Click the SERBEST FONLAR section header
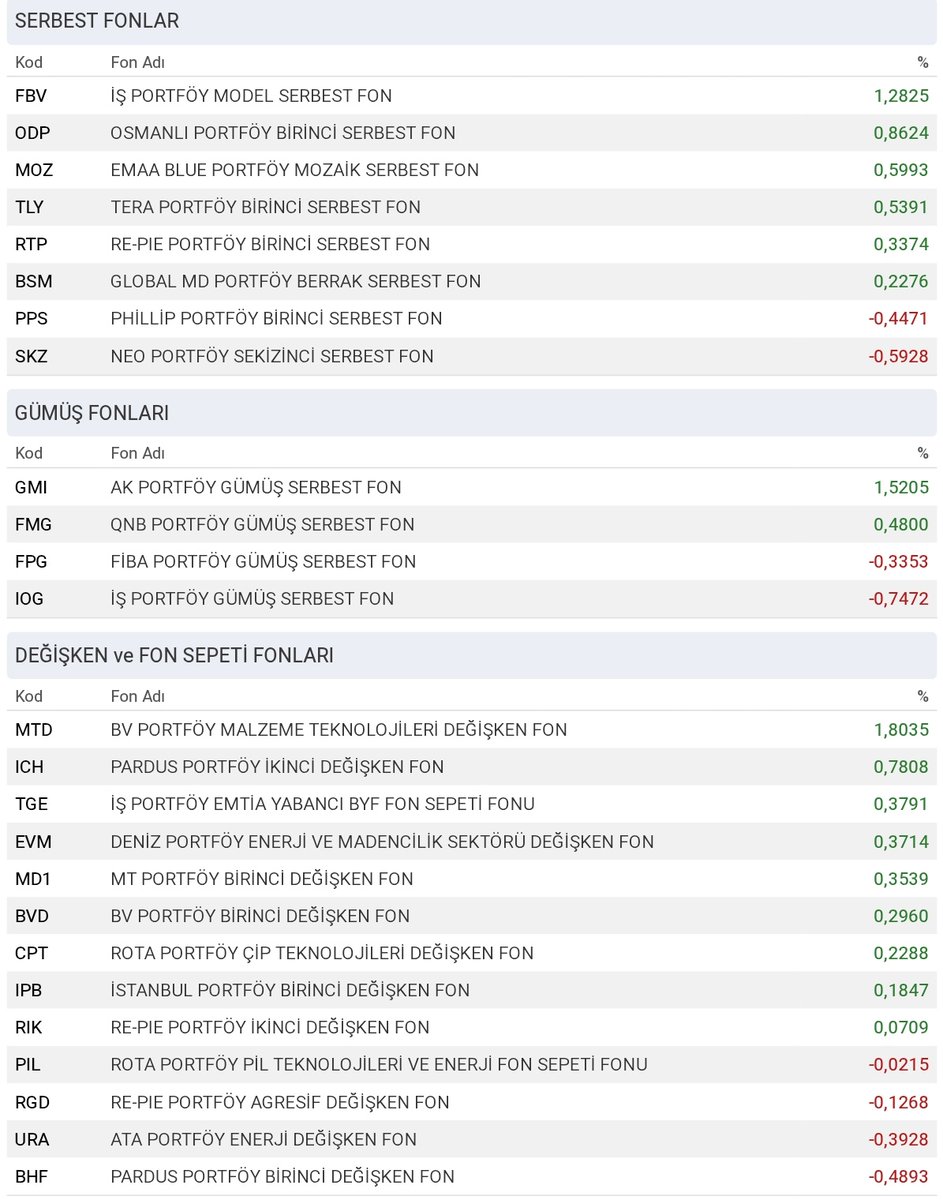 click(472, 21)
